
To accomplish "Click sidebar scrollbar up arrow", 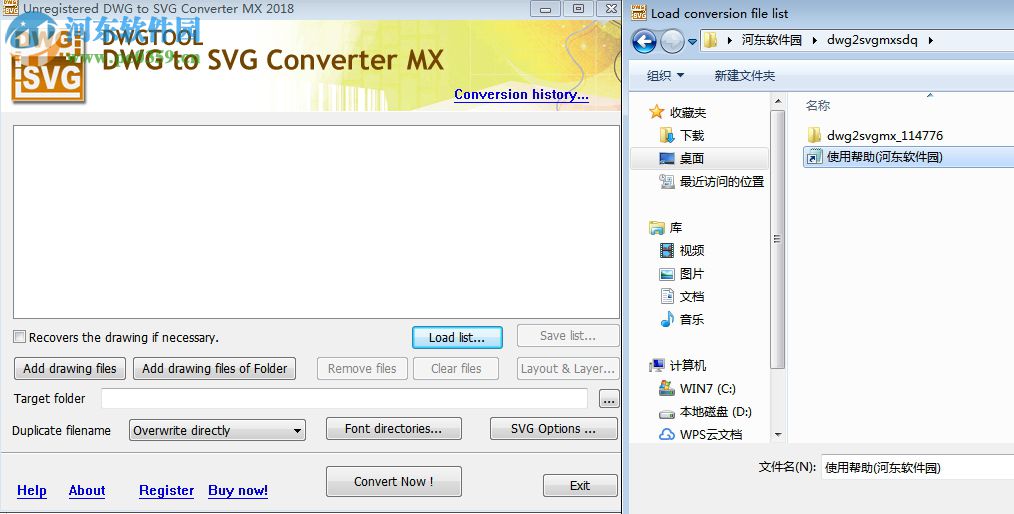I will click(778, 102).
